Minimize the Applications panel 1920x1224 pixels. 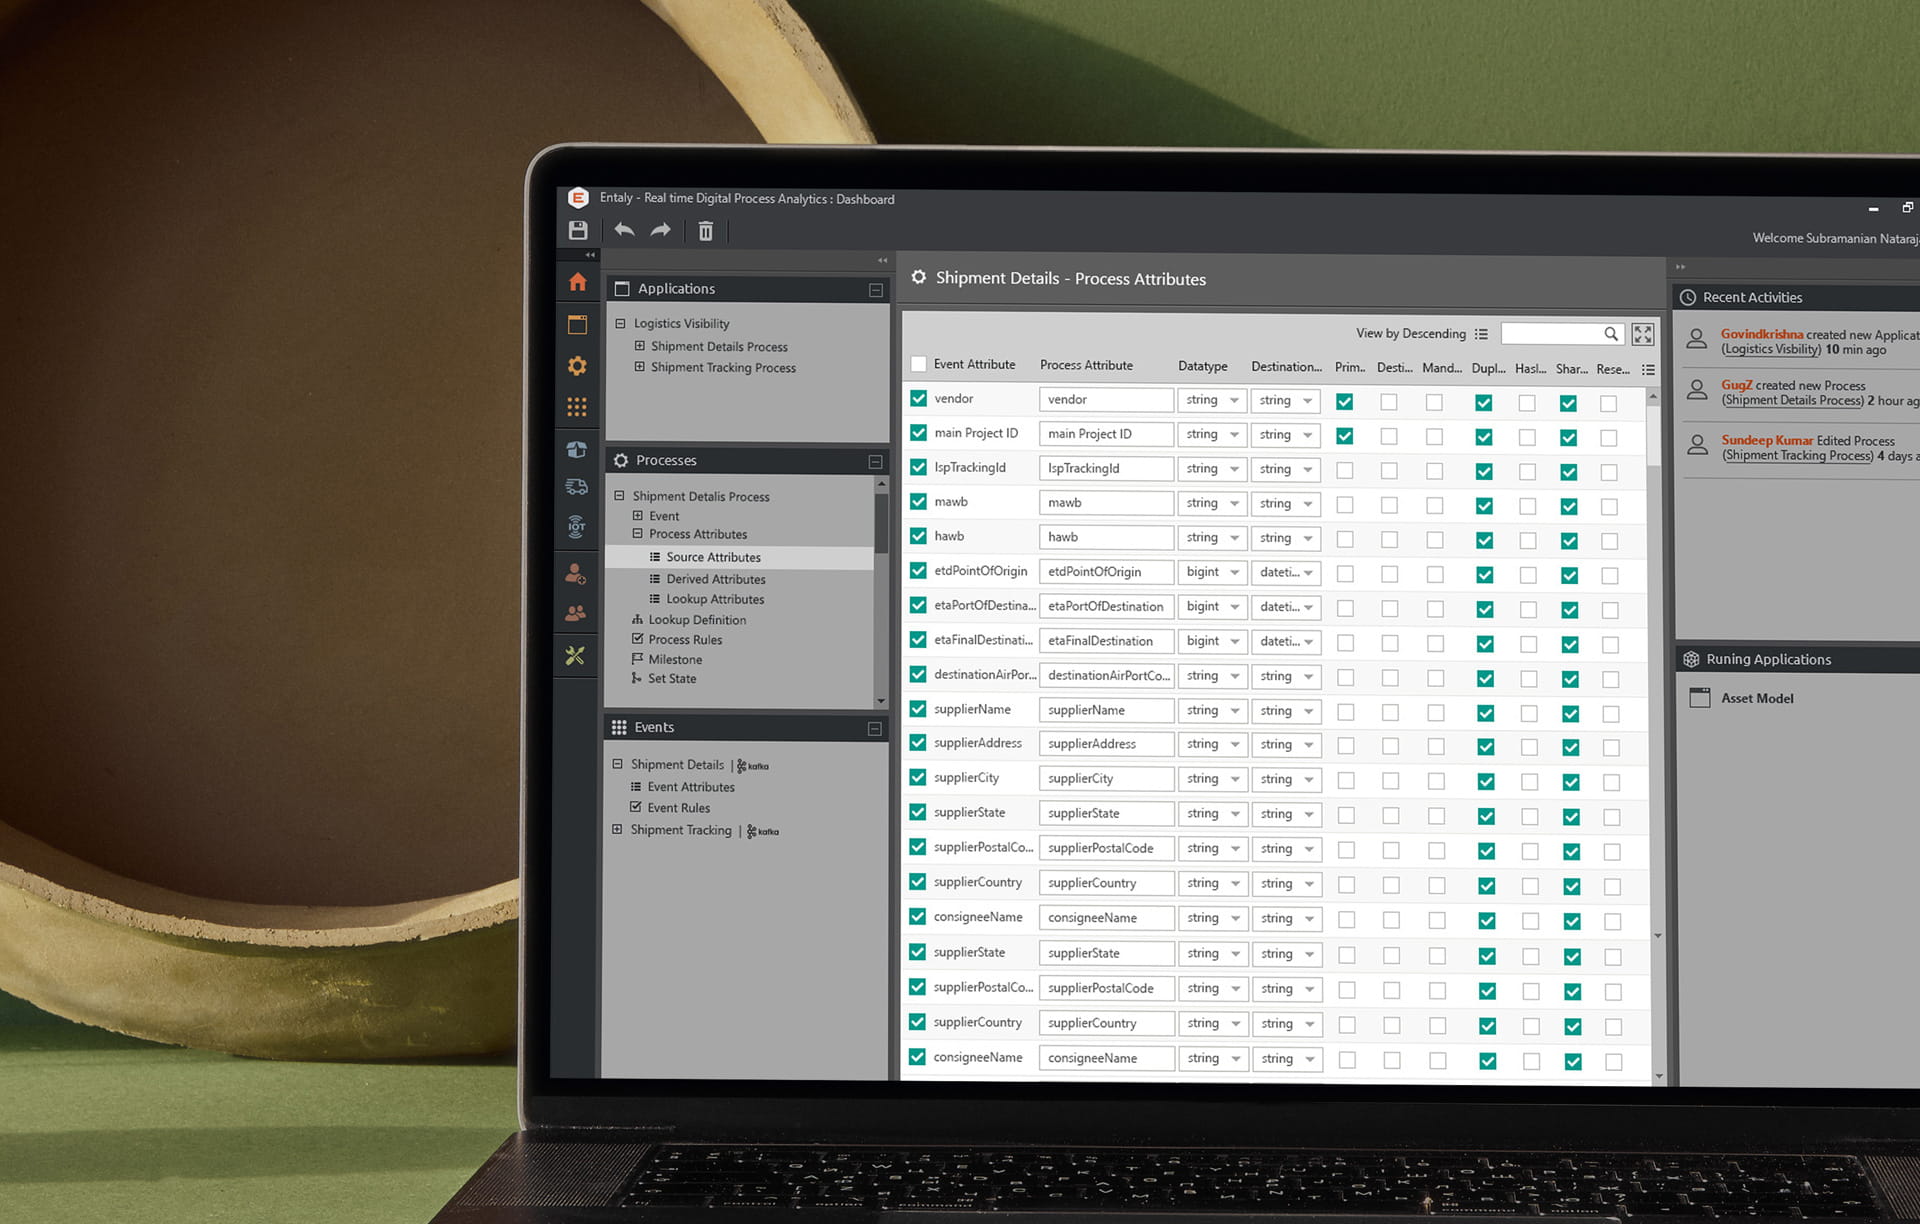(876, 290)
